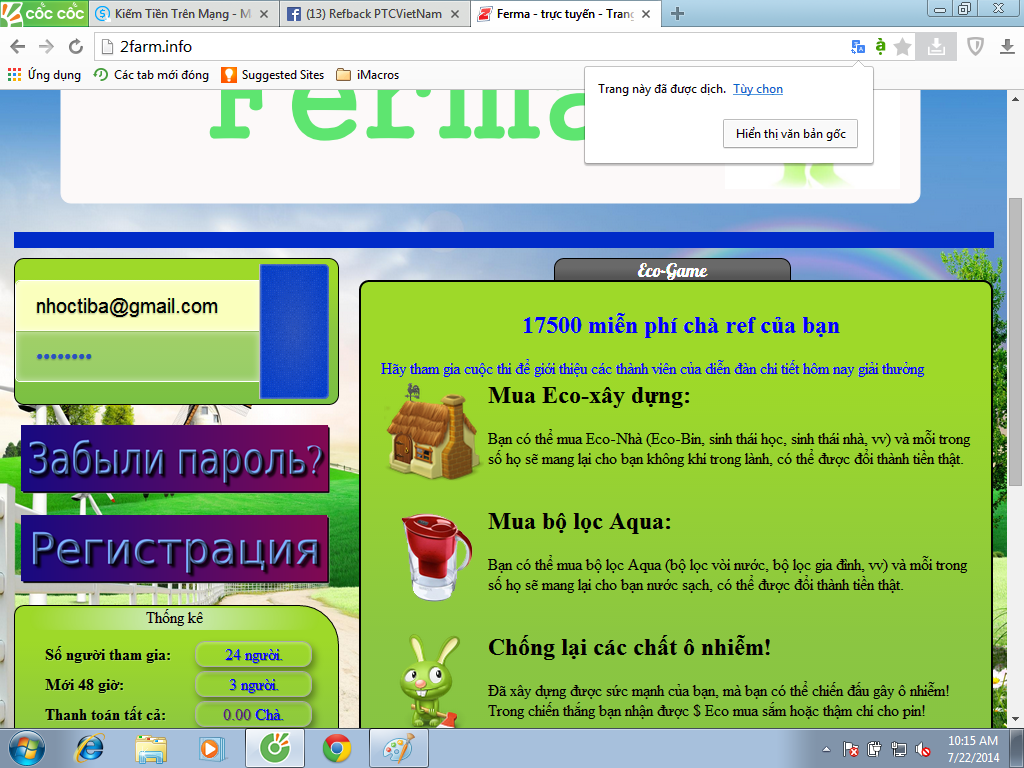Open the Windows Start menu orb
Image resolution: width=1024 pixels, height=768 pixels.
(27, 748)
